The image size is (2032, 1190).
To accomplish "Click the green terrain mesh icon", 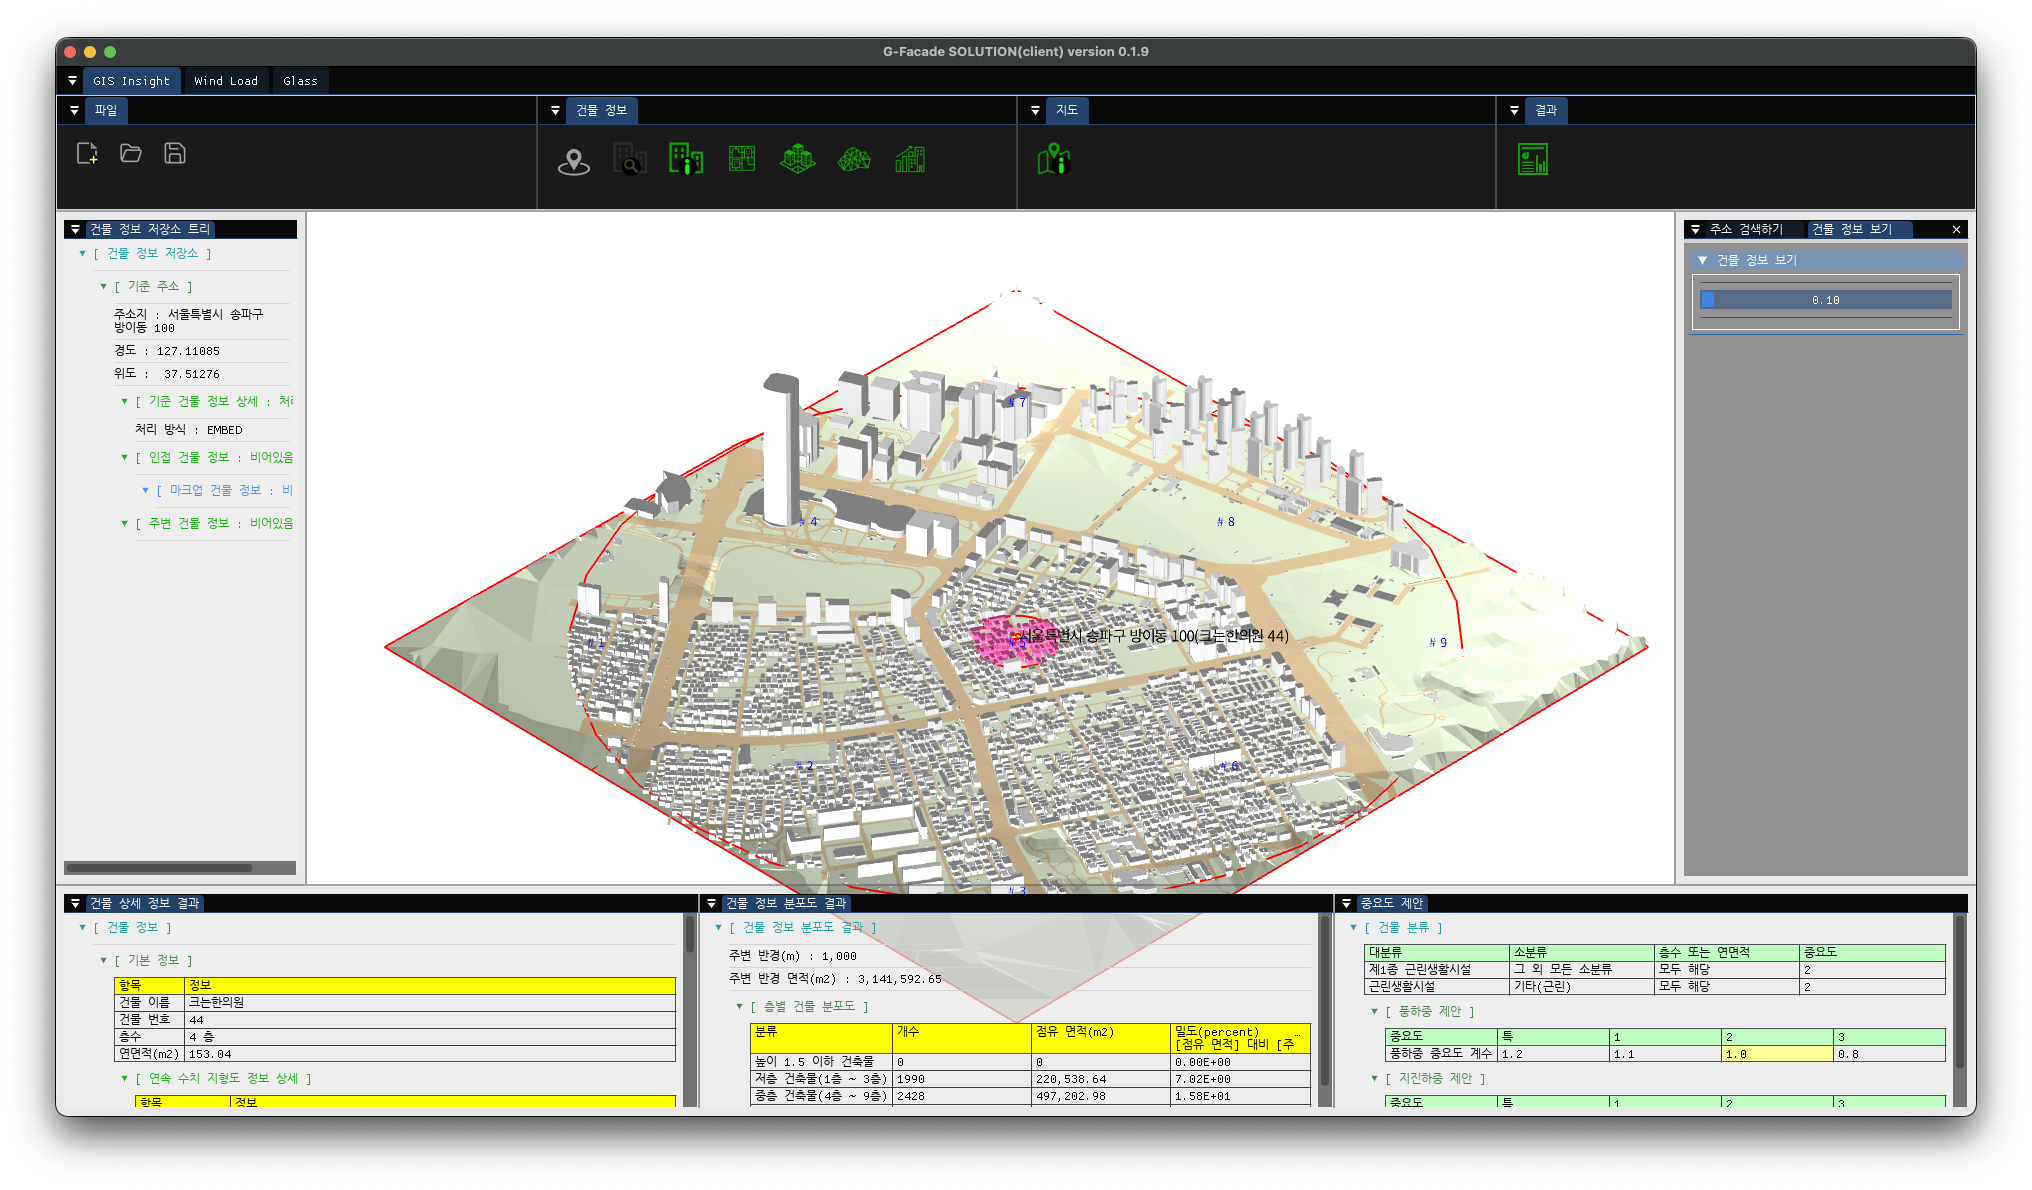I will pyautogui.click(x=854, y=159).
